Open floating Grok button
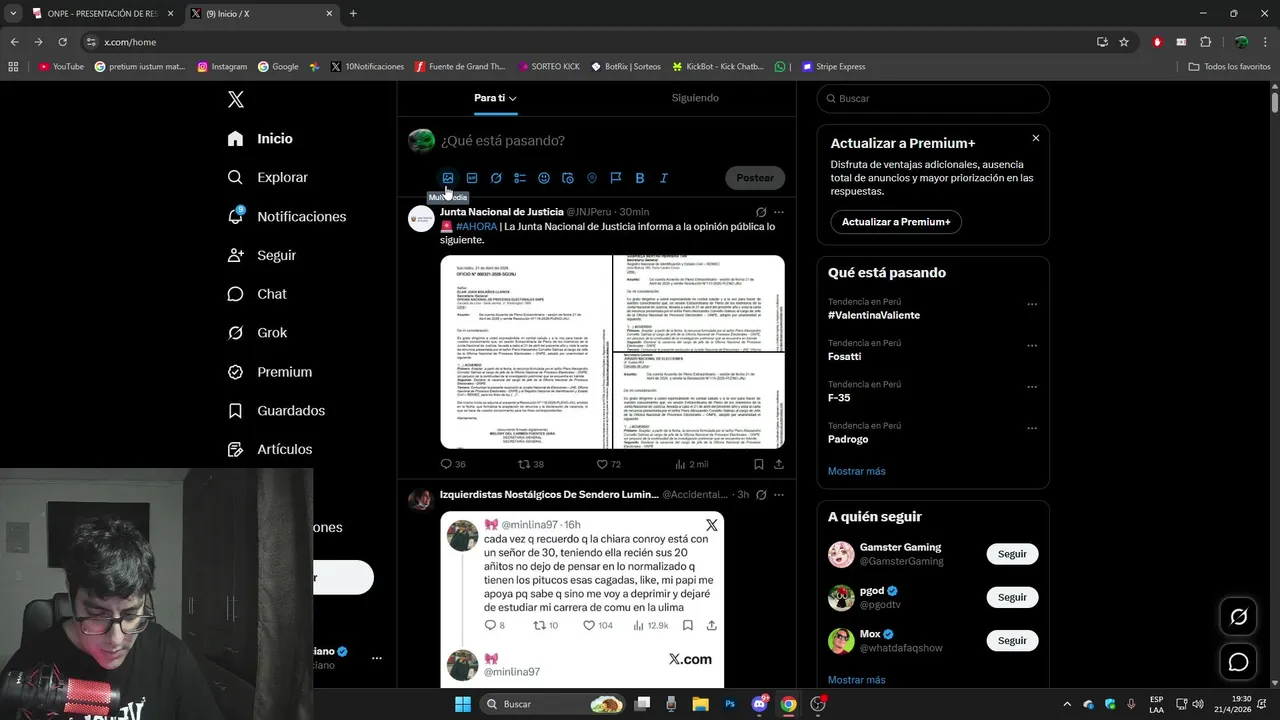 pos(1238,617)
